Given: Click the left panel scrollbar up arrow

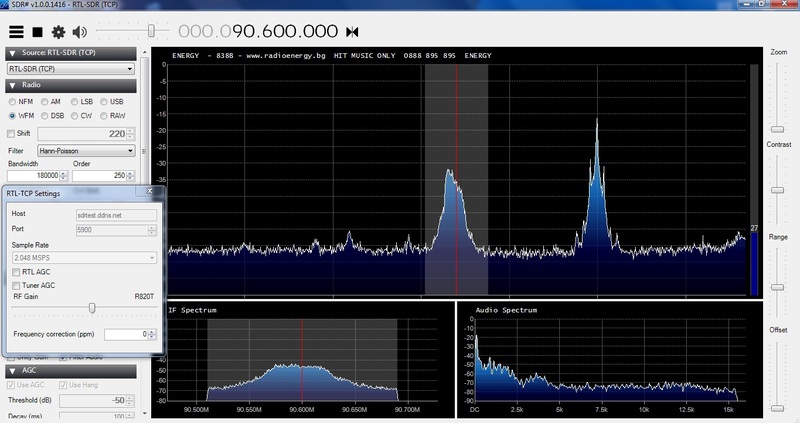Looking at the screenshot, I should 145,52.
